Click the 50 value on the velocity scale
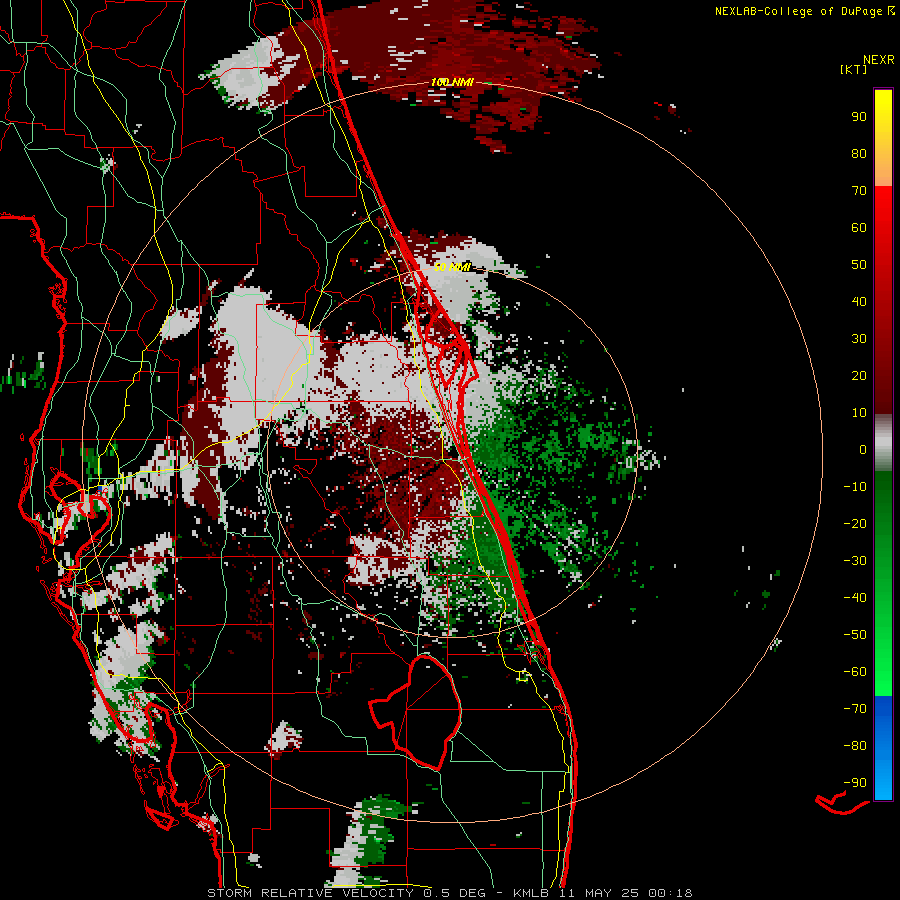This screenshot has height=900, width=900. [859, 265]
